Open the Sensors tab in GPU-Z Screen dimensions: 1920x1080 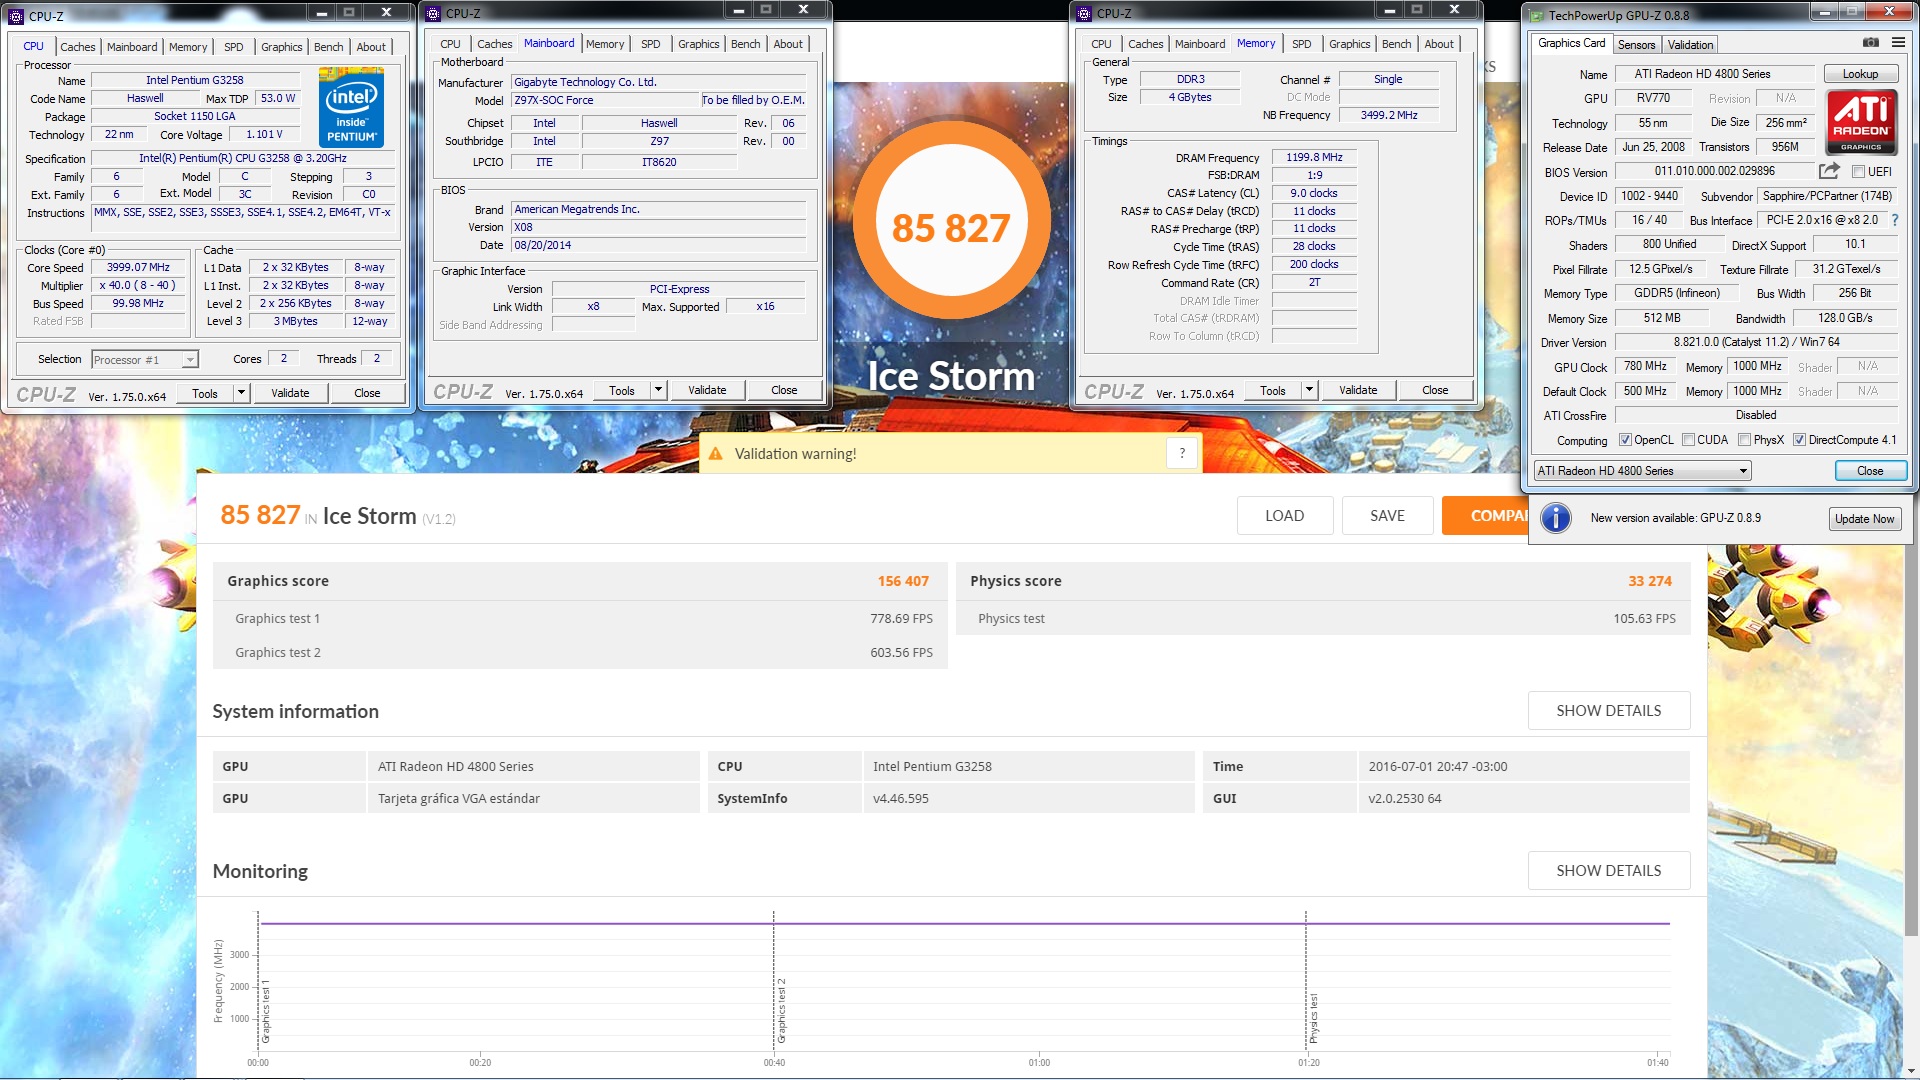1636,45
